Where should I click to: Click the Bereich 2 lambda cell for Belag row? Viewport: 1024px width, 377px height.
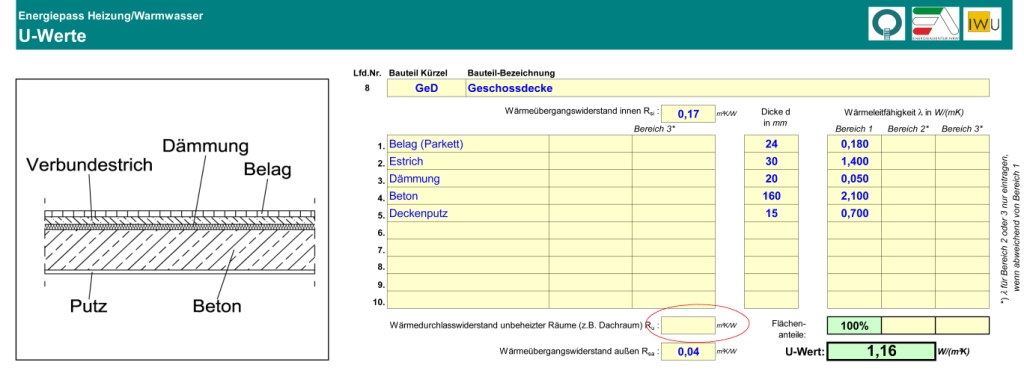click(908, 144)
